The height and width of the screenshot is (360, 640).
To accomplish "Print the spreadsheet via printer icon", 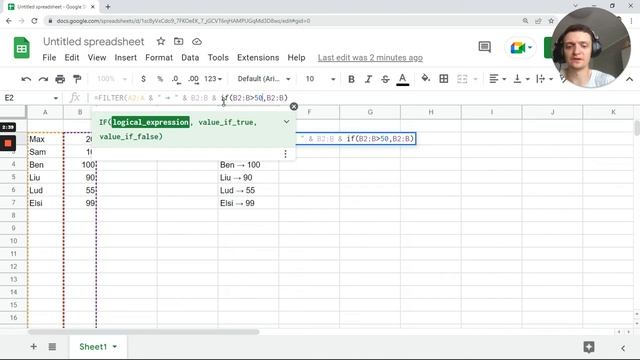I will coord(60,79).
